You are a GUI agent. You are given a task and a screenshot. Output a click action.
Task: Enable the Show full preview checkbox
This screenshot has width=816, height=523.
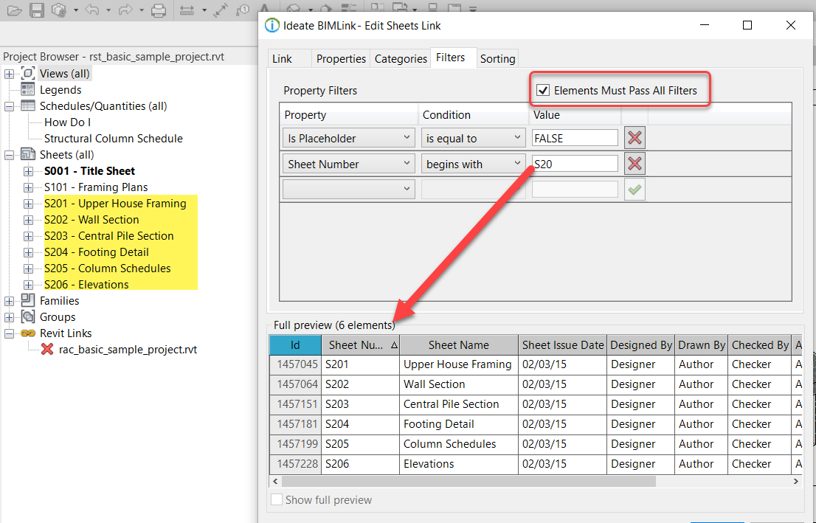point(276,500)
